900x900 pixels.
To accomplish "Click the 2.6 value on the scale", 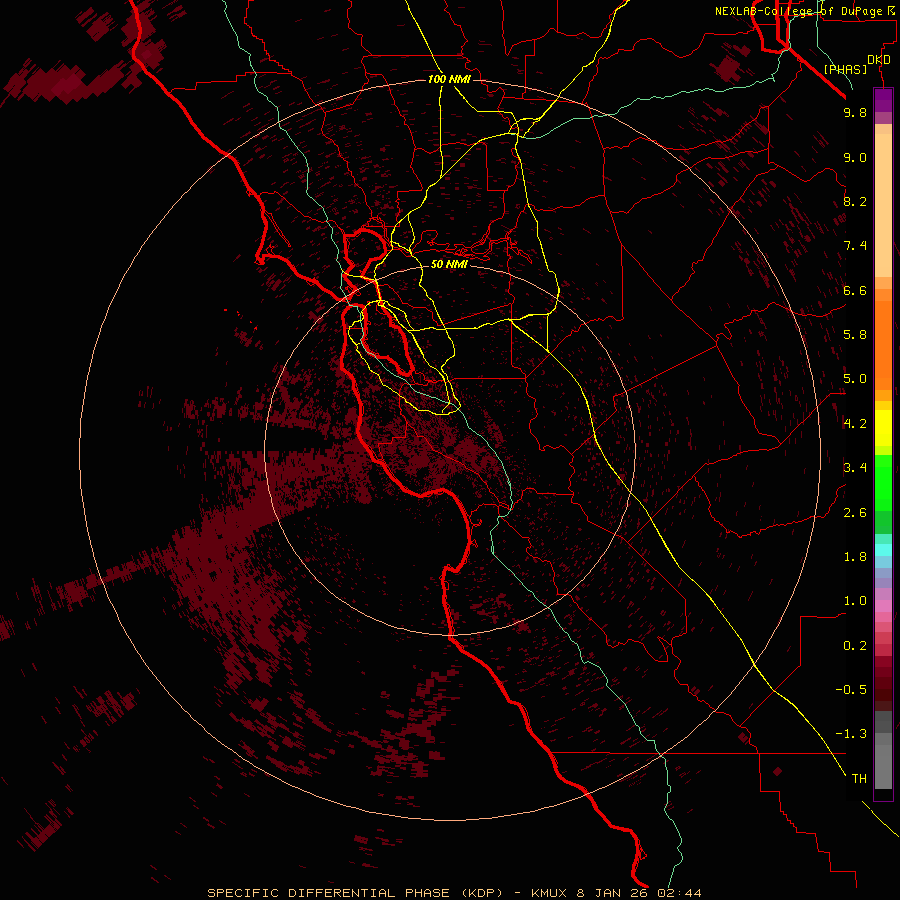I will 855,513.
